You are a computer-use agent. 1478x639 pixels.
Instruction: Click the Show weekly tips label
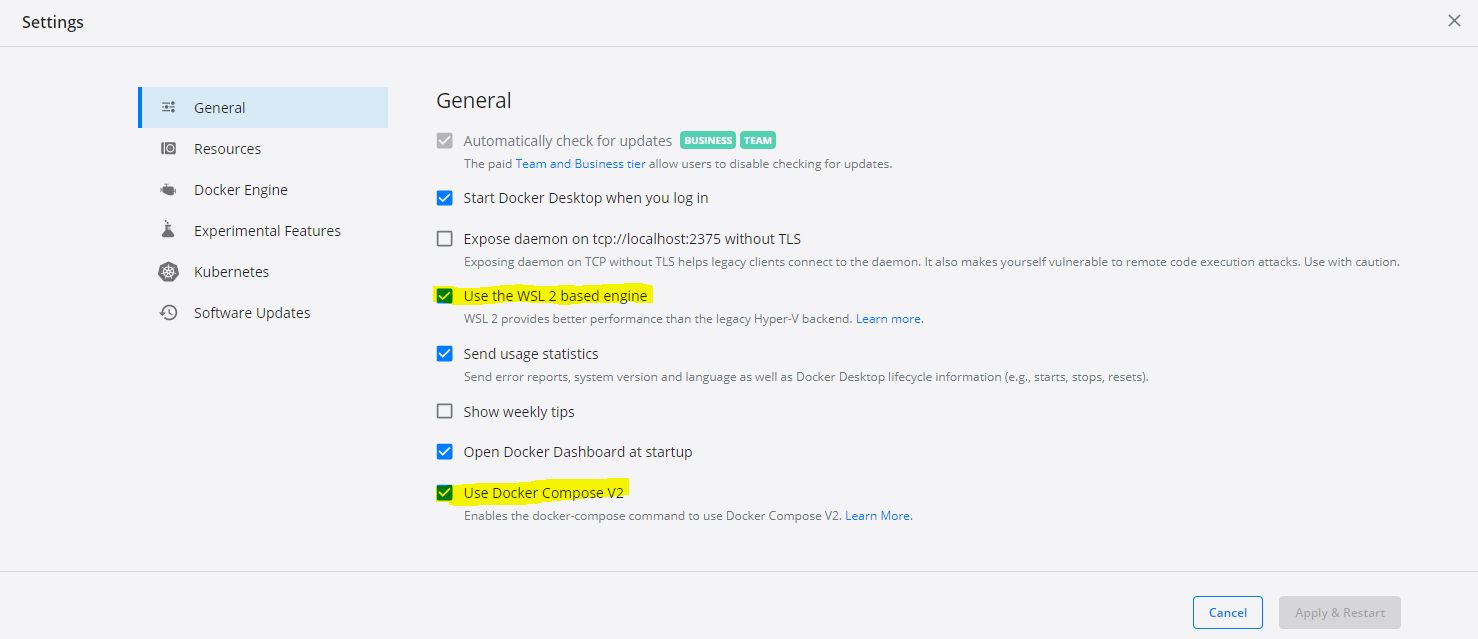[x=519, y=411]
